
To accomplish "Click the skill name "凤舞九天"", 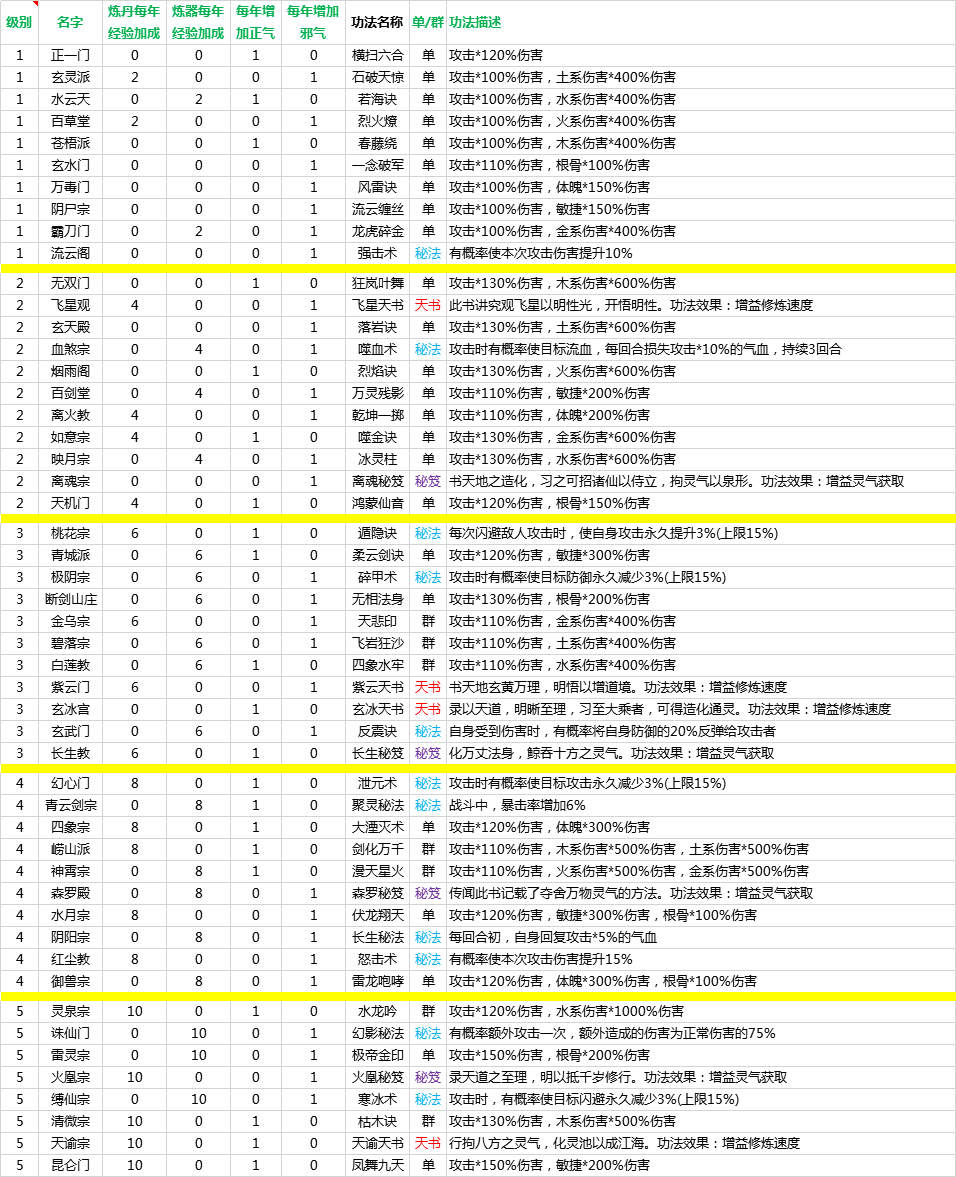I will [377, 1165].
